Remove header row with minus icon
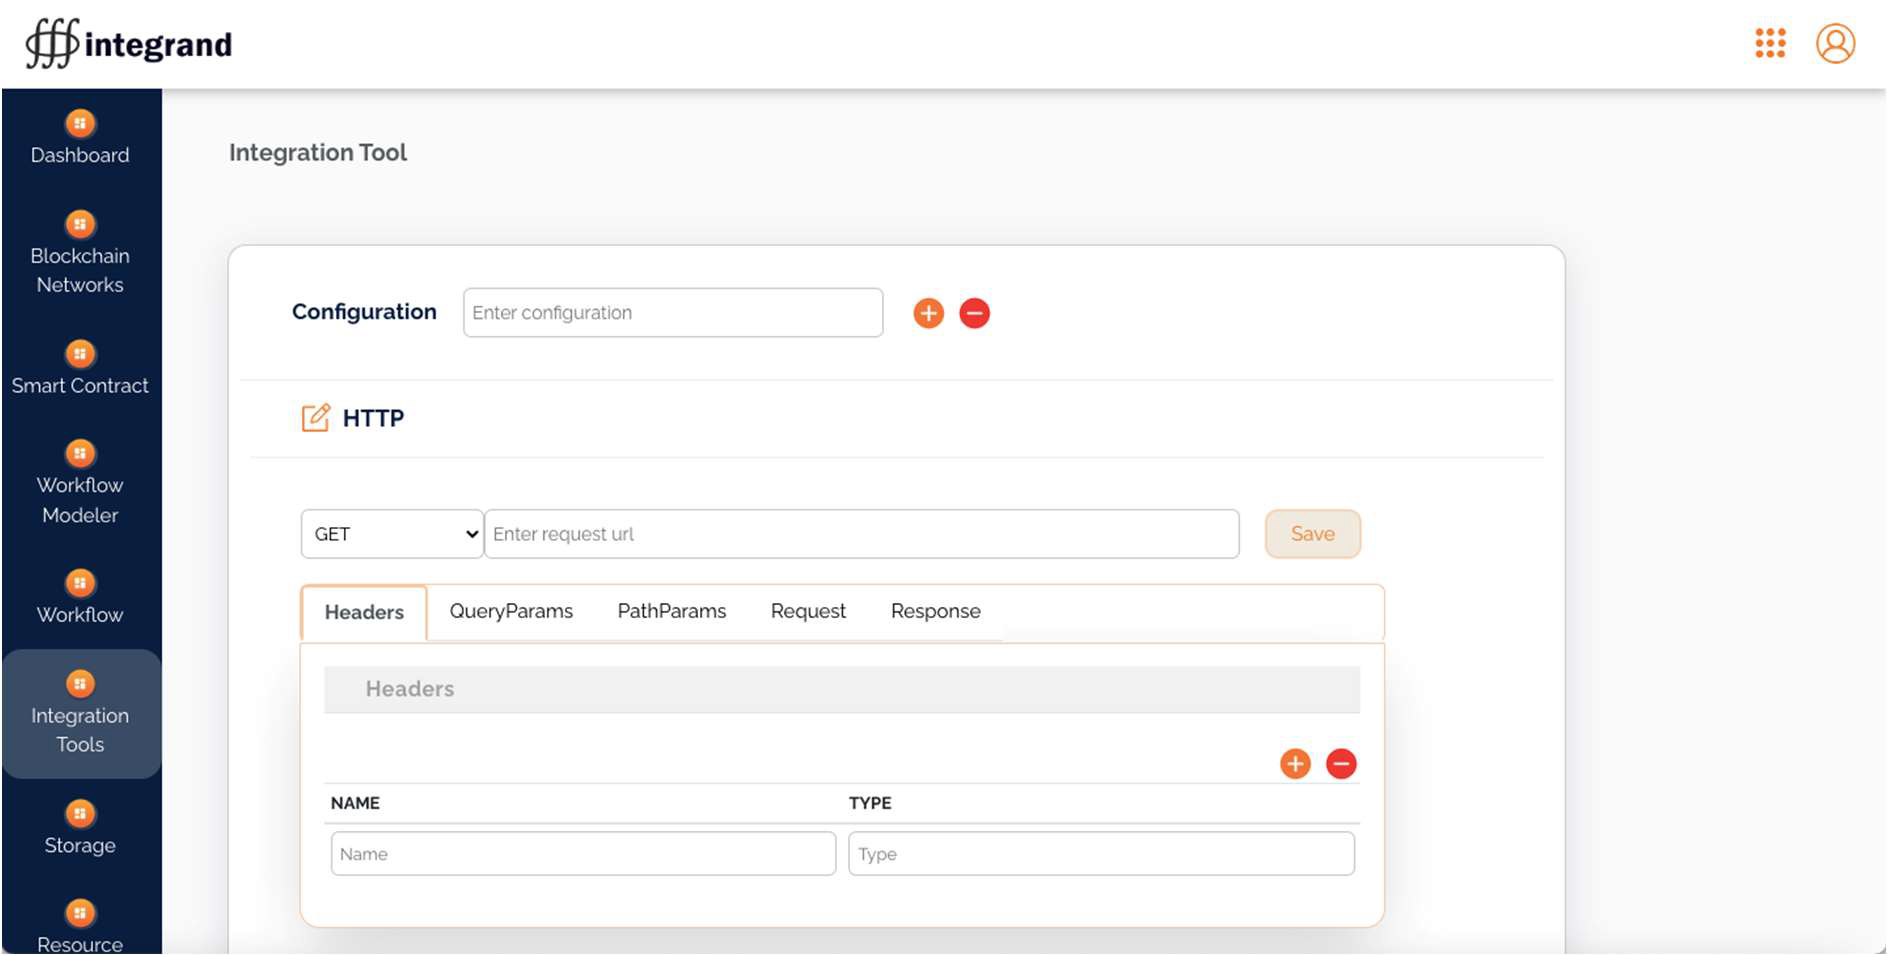 [1341, 764]
